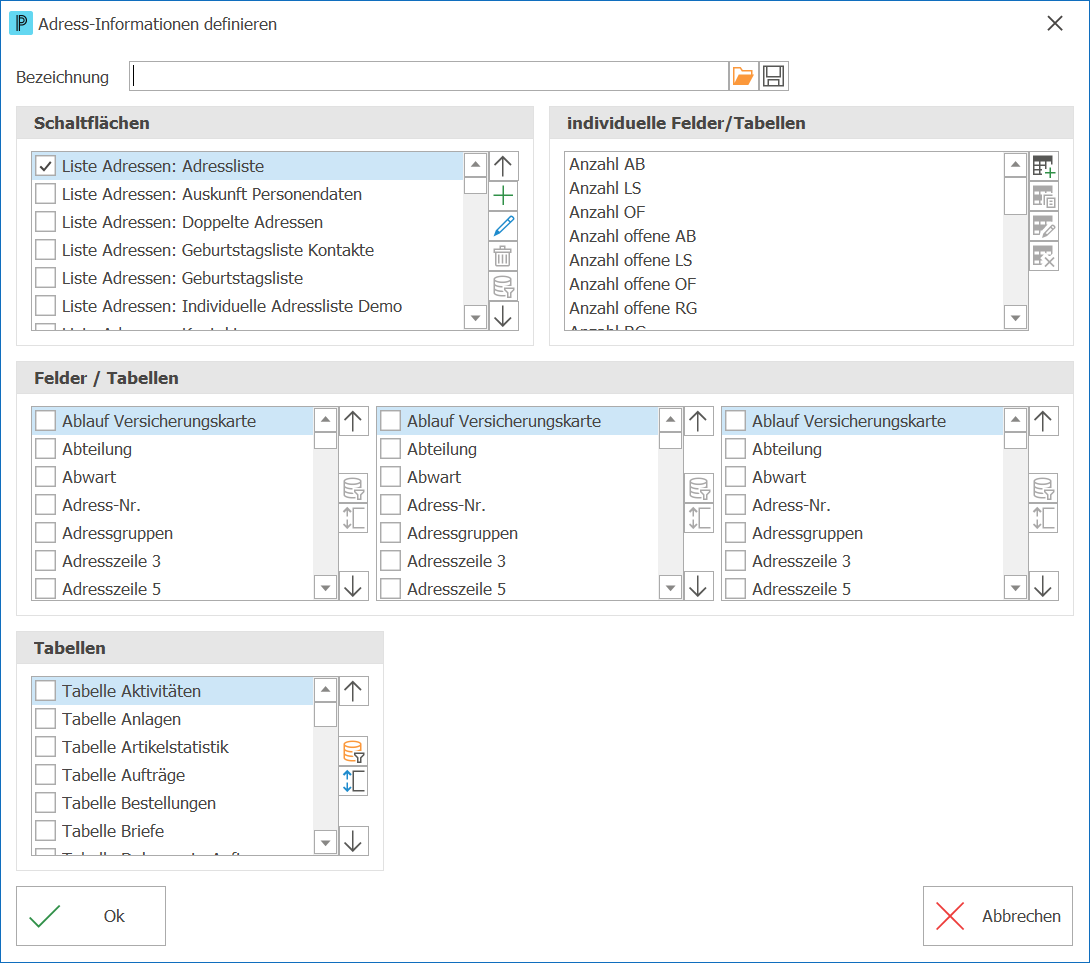
Task: Close the Adress-Informationen definieren dialog
Action: 1055,24
